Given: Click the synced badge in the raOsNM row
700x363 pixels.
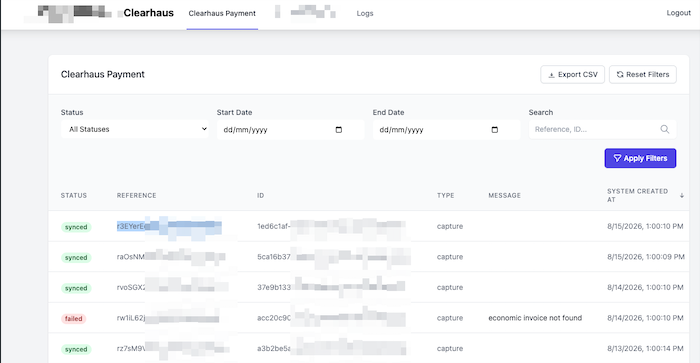Looking at the screenshot, I should (x=76, y=258).
